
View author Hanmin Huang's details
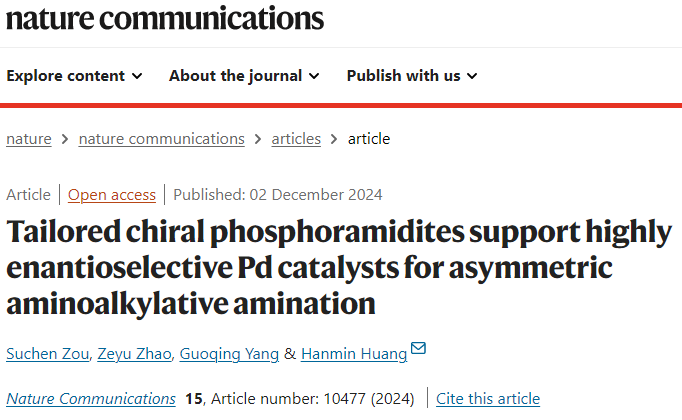pyautogui.click(x=354, y=353)
